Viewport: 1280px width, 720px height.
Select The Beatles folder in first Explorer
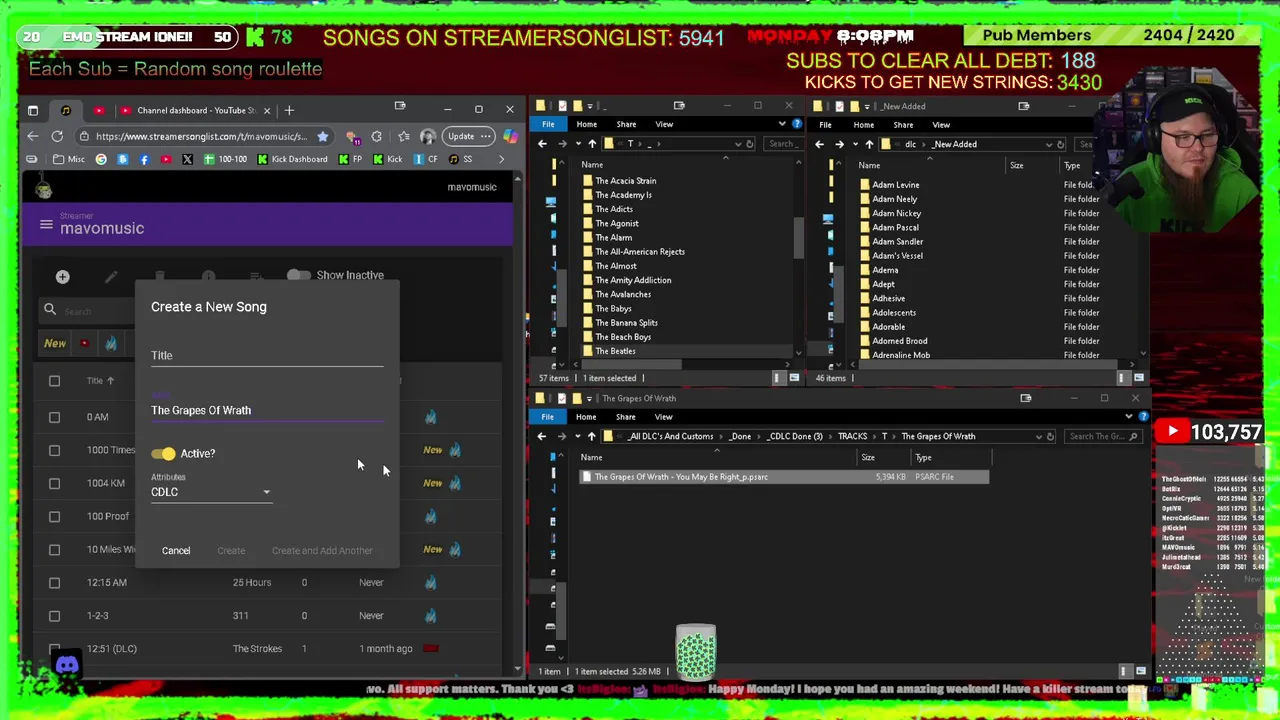click(615, 351)
